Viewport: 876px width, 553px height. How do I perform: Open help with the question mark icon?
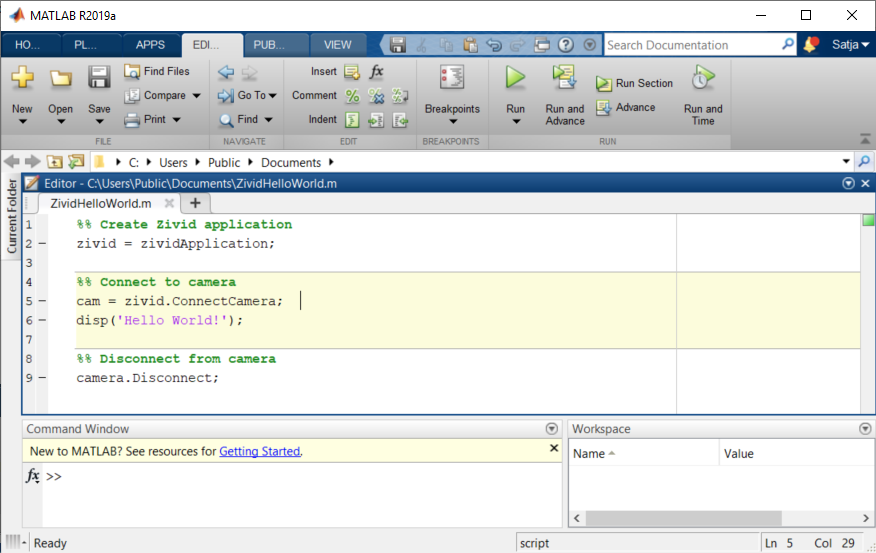click(565, 45)
